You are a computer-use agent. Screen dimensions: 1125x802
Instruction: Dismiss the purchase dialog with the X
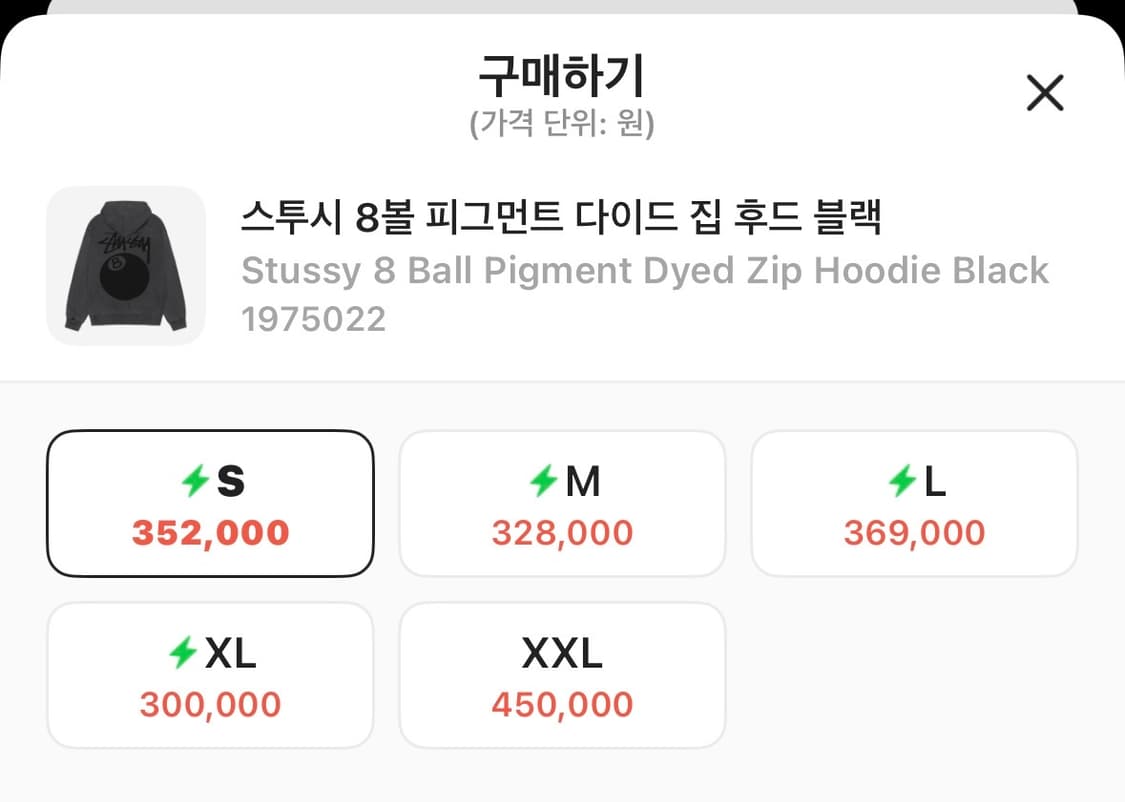(1045, 92)
